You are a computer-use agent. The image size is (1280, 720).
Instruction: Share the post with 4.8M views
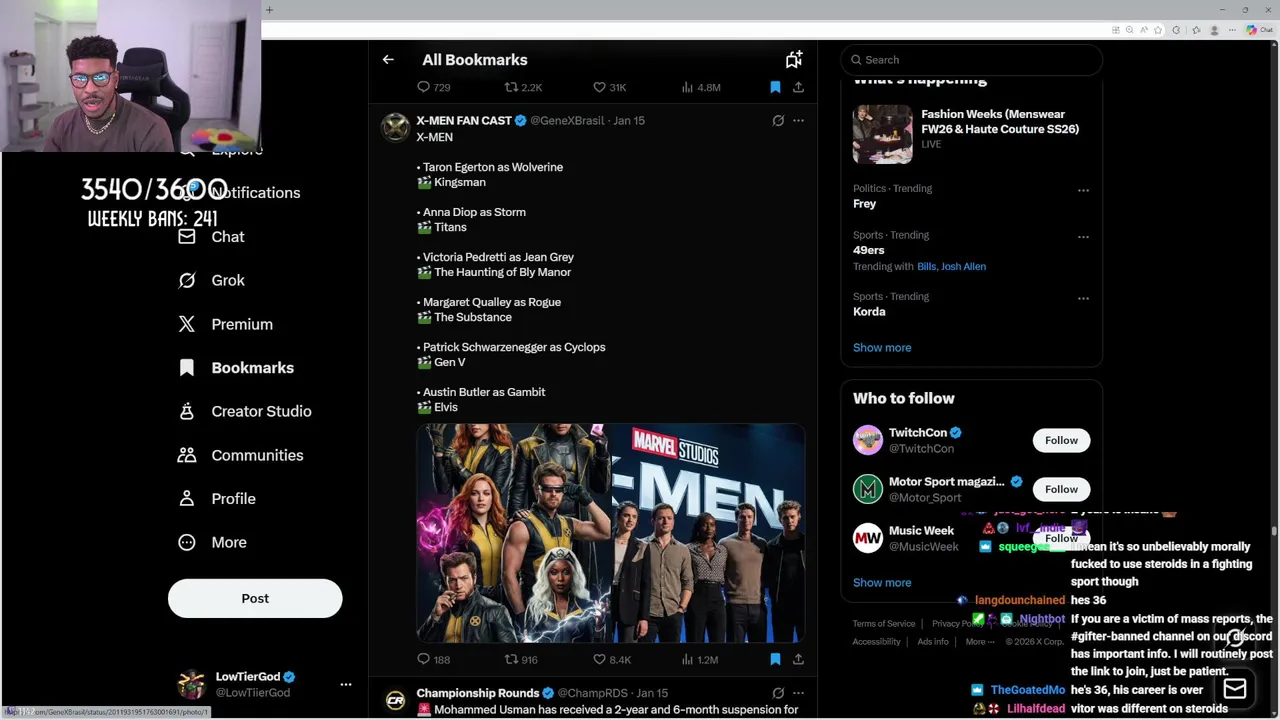click(x=798, y=87)
